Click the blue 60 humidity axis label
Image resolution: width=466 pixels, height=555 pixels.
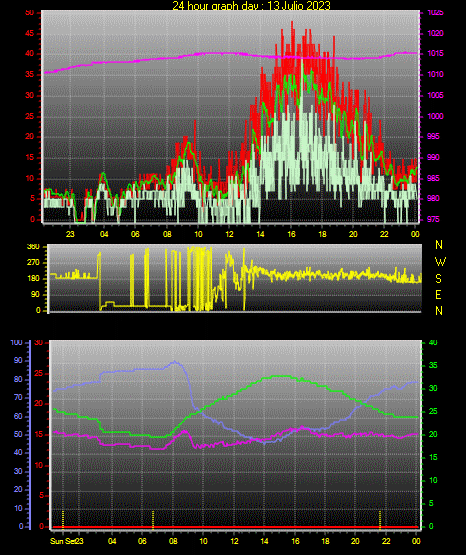pyautogui.click(x=18, y=416)
